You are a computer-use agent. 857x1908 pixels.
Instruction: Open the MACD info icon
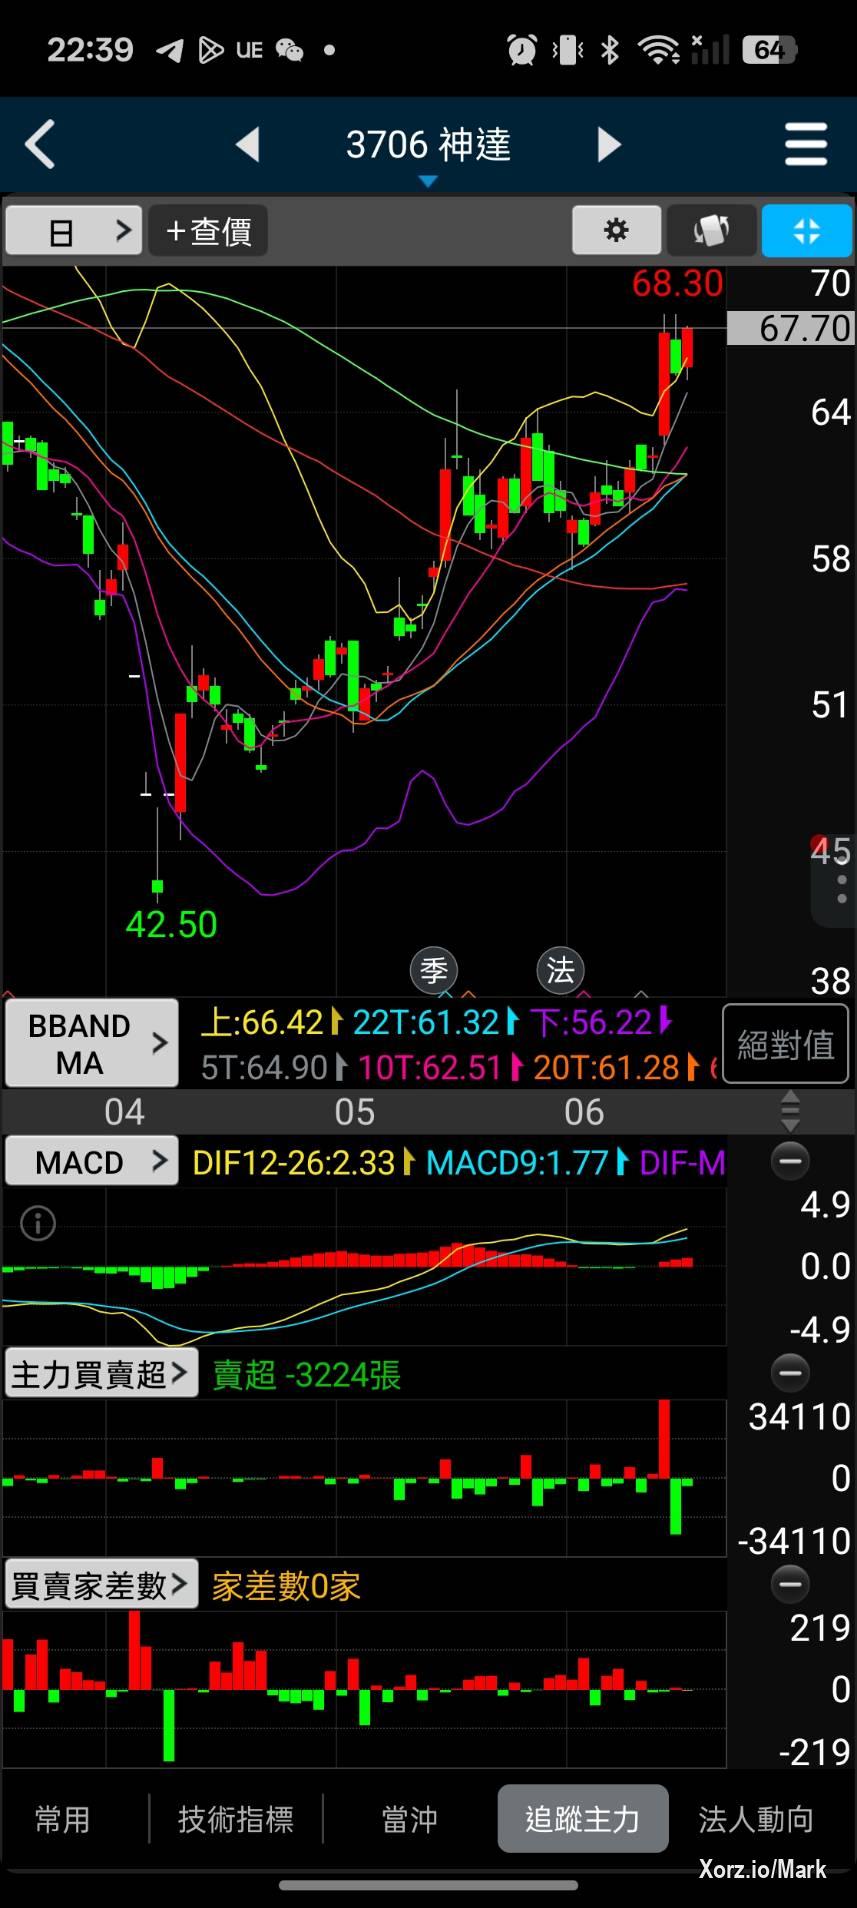tap(38, 1223)
